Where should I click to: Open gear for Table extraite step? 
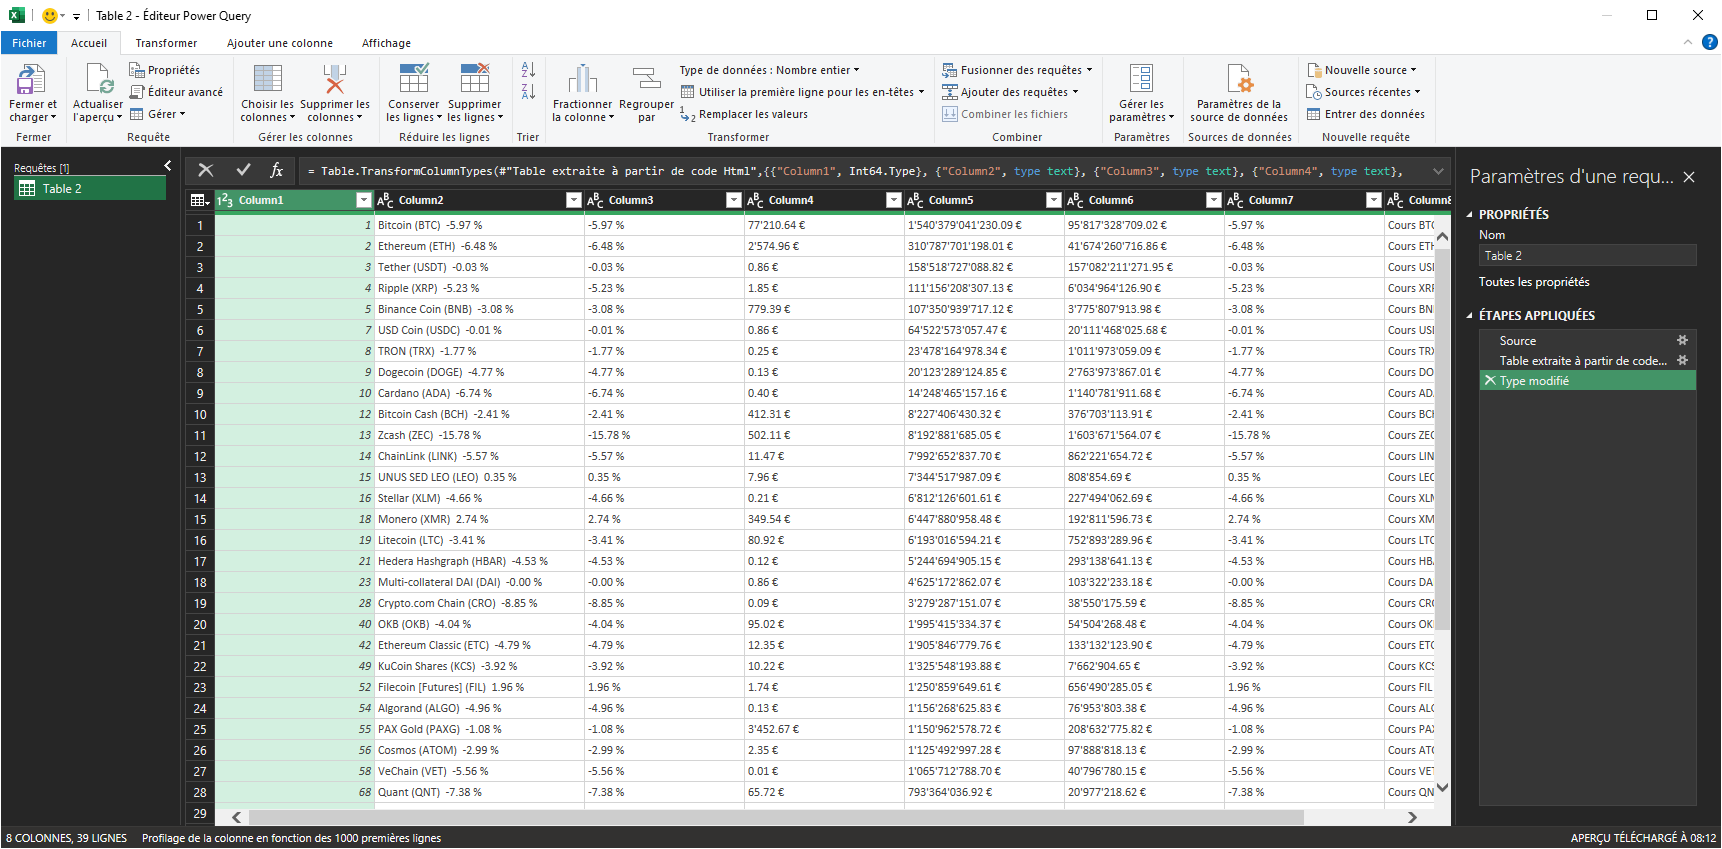(x=1682, y=360)
